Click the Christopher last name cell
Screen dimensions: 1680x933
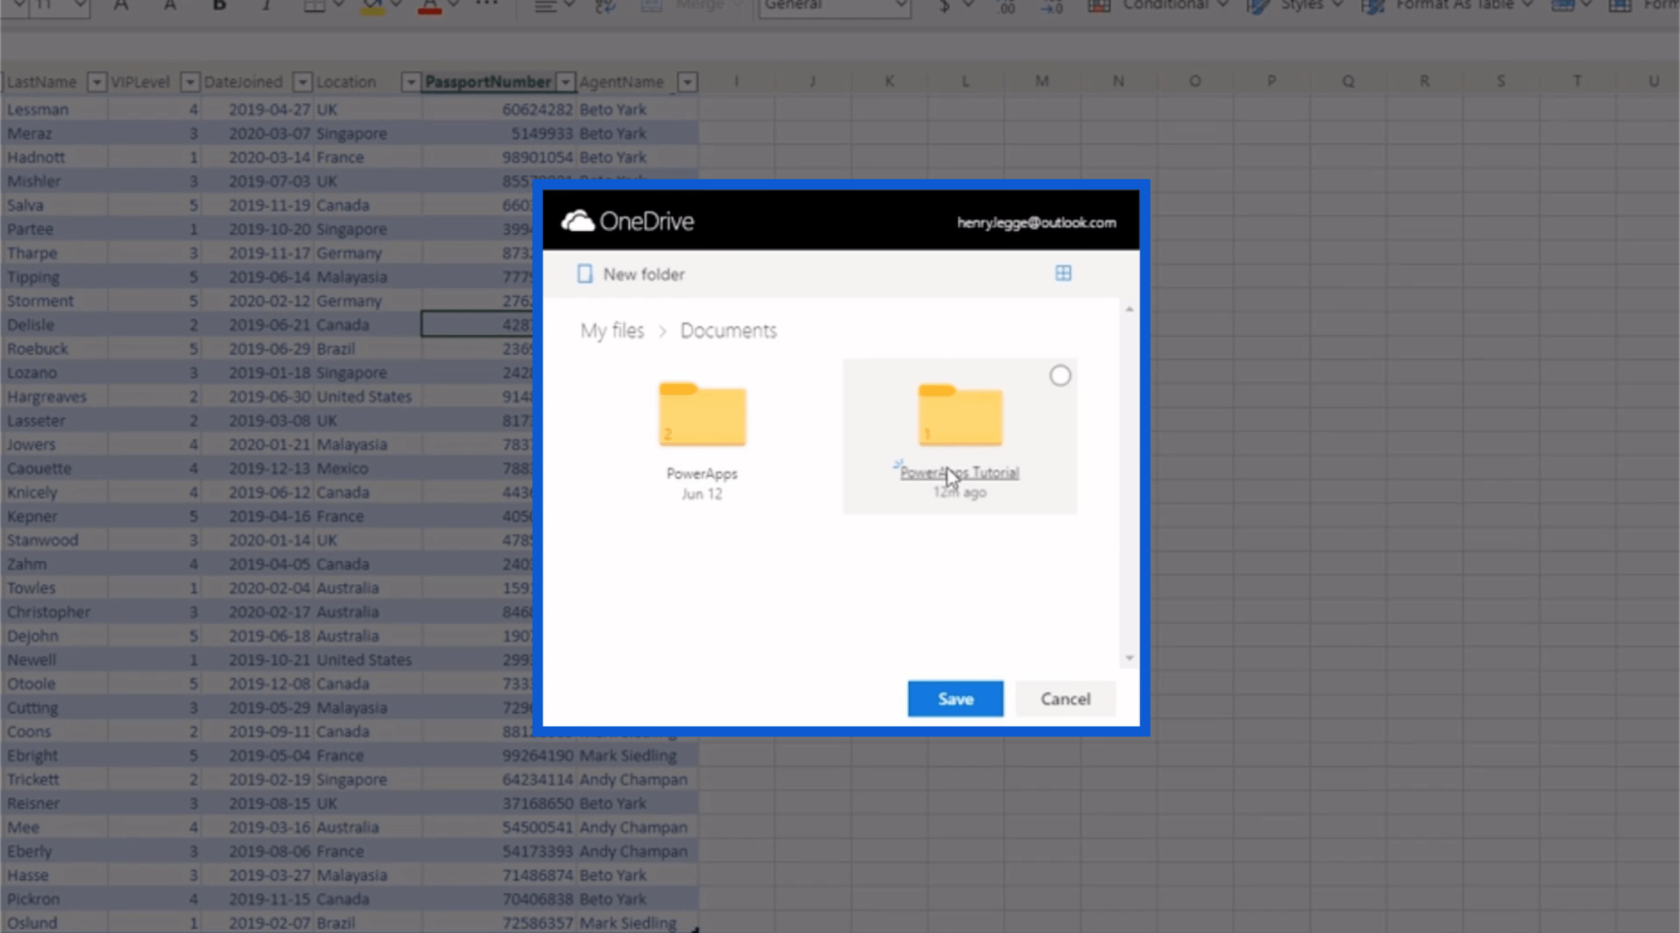54,612
